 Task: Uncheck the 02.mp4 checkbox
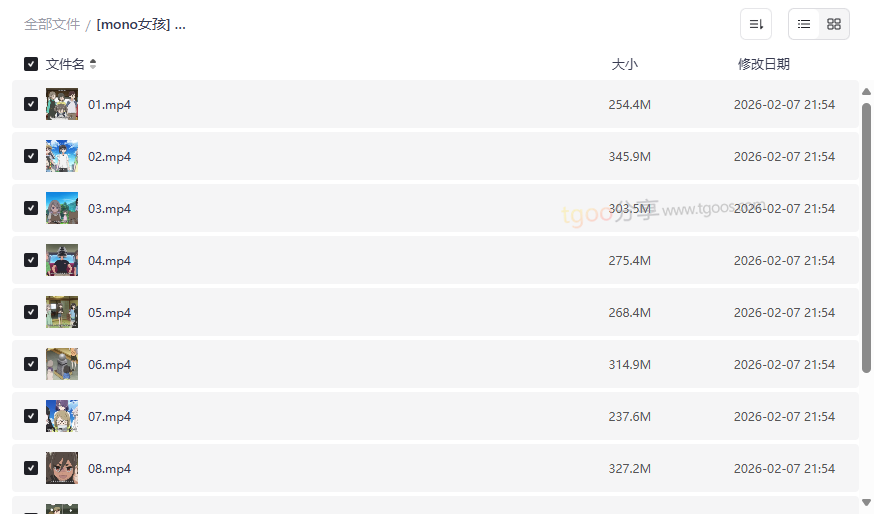pos(31,156)
